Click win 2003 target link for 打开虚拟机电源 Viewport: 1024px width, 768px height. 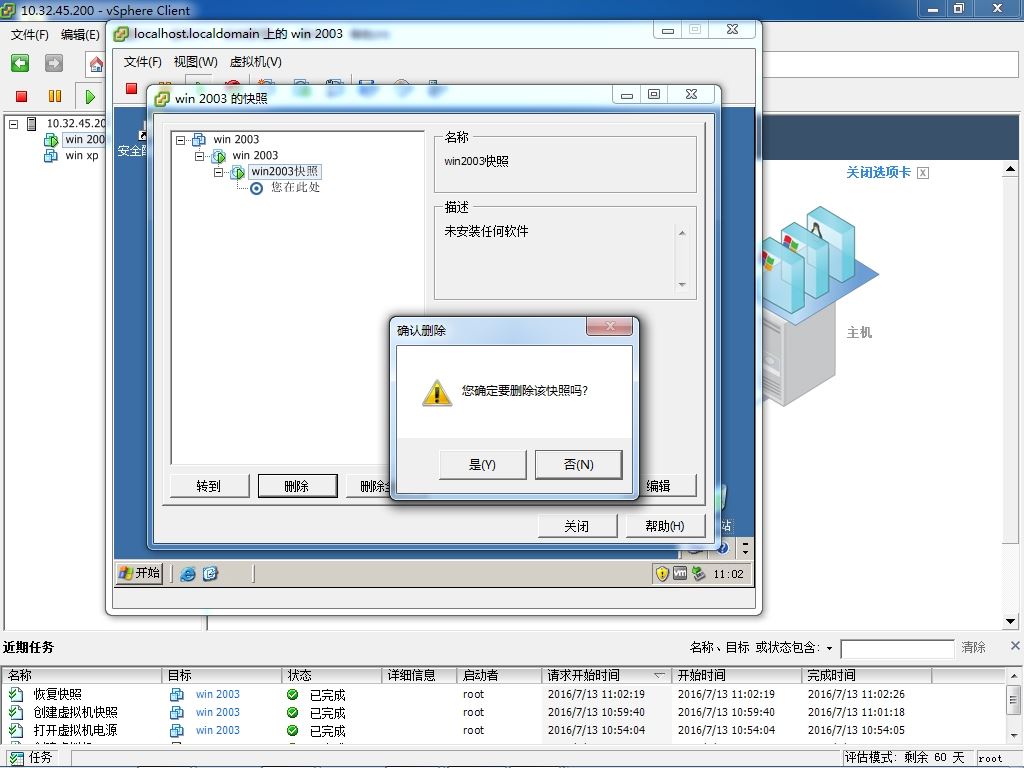[217, 729]
